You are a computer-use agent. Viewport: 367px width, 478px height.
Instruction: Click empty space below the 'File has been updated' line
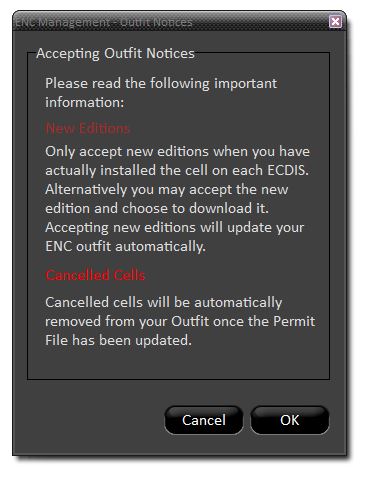pos(178,363)
